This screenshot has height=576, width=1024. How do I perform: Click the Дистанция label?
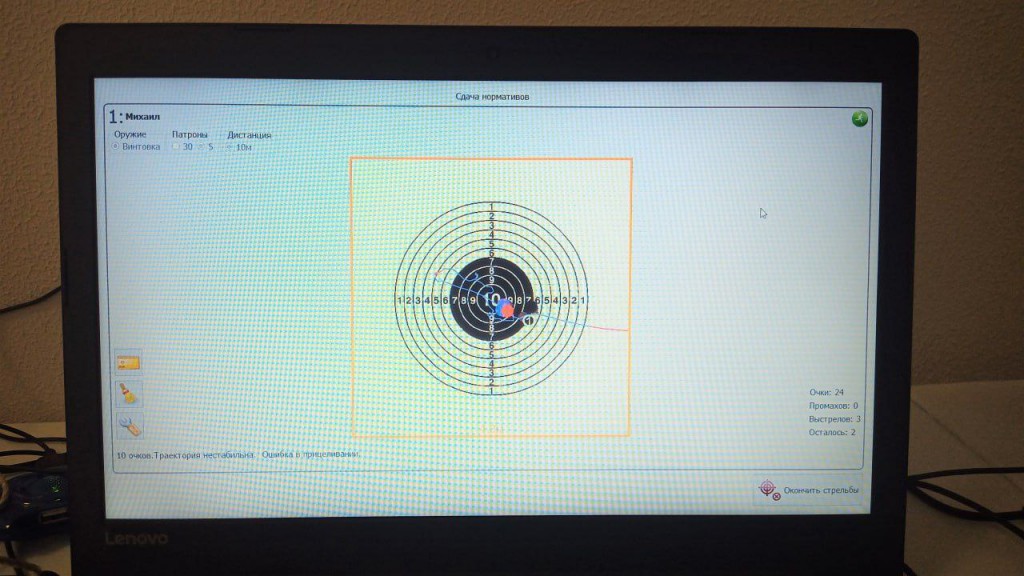click(249, 135)
